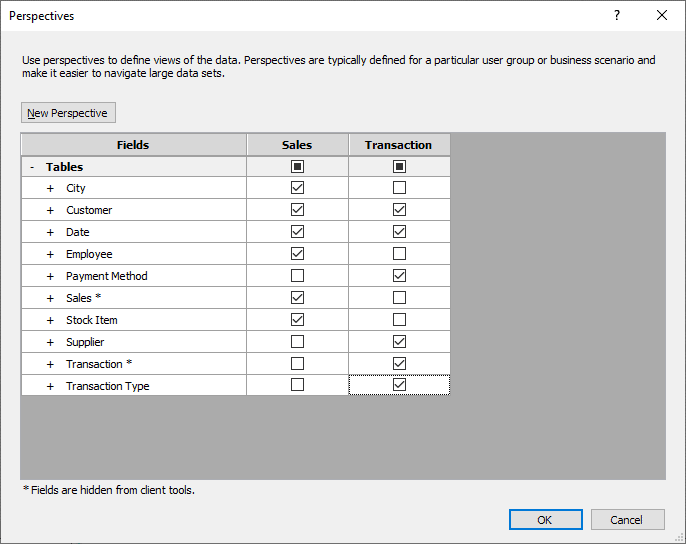
Task: Check Supplier in Sales perspective
Action: [x=297, y=342]
